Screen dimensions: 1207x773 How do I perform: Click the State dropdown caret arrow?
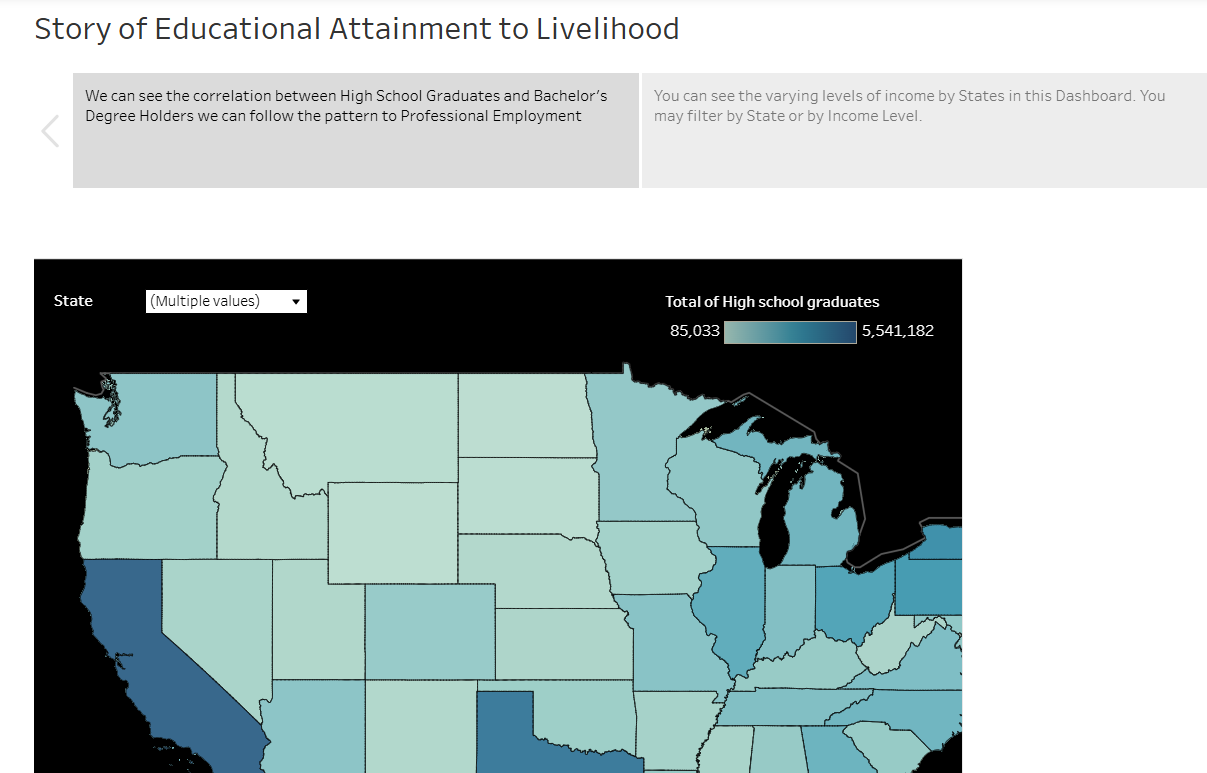point(296,301)
